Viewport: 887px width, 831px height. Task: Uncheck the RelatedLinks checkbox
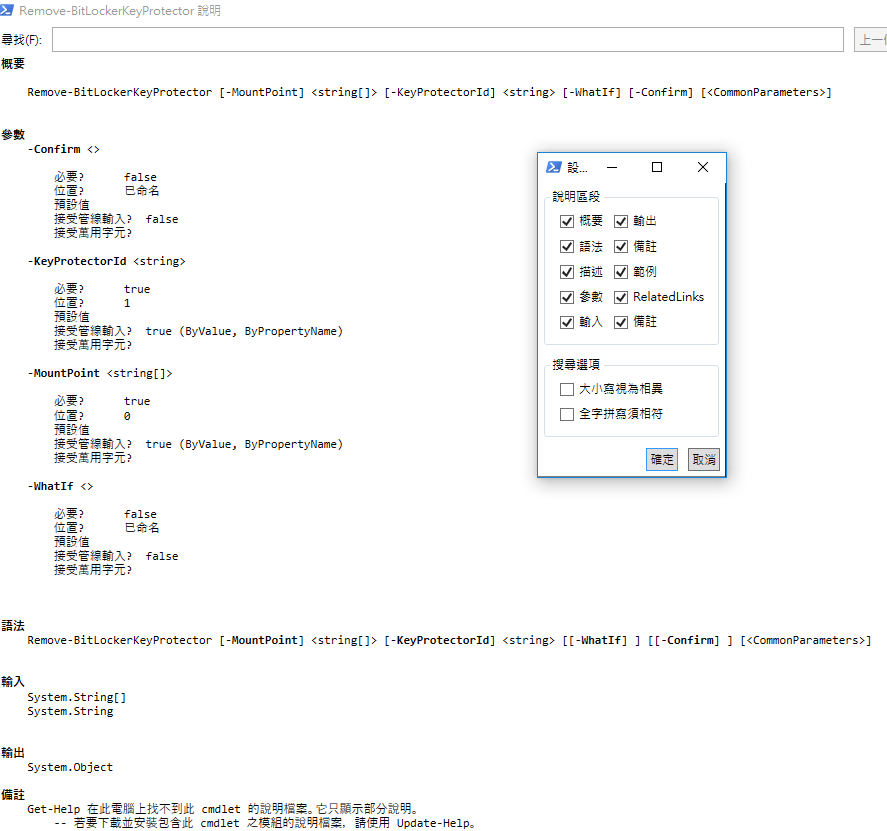(x=621, y=296)
